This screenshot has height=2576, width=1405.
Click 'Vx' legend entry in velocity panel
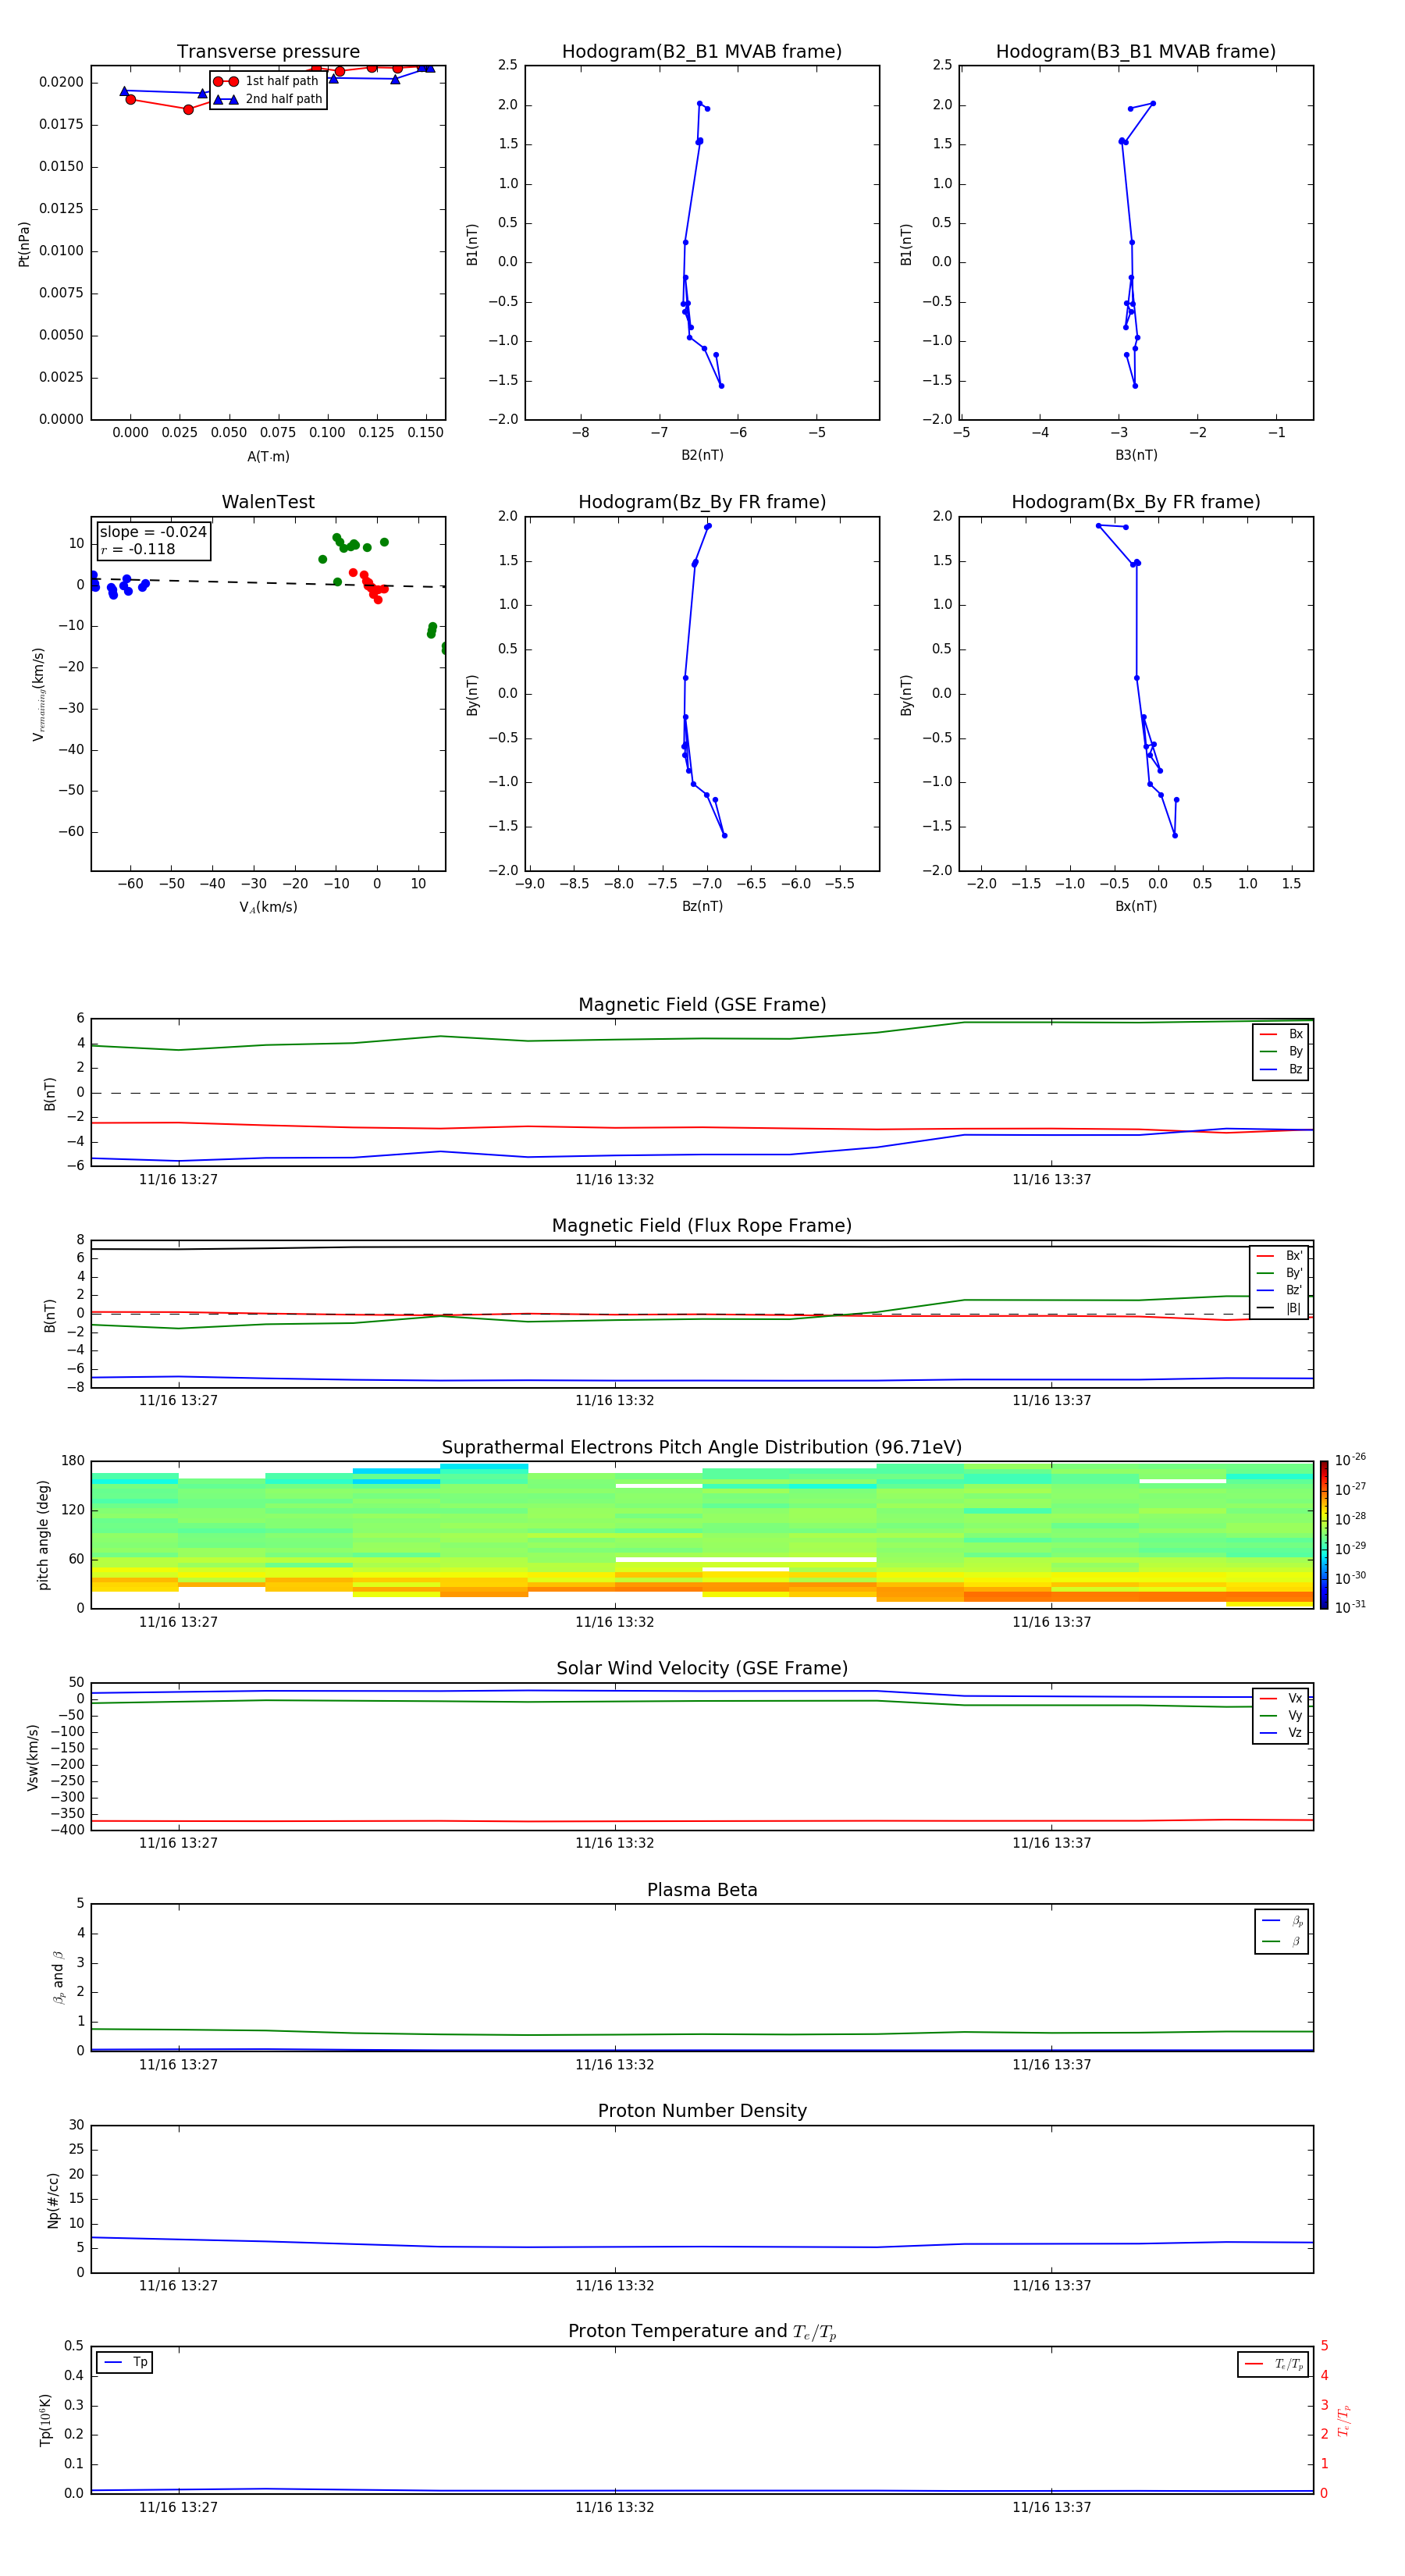pos(1281,1698)
